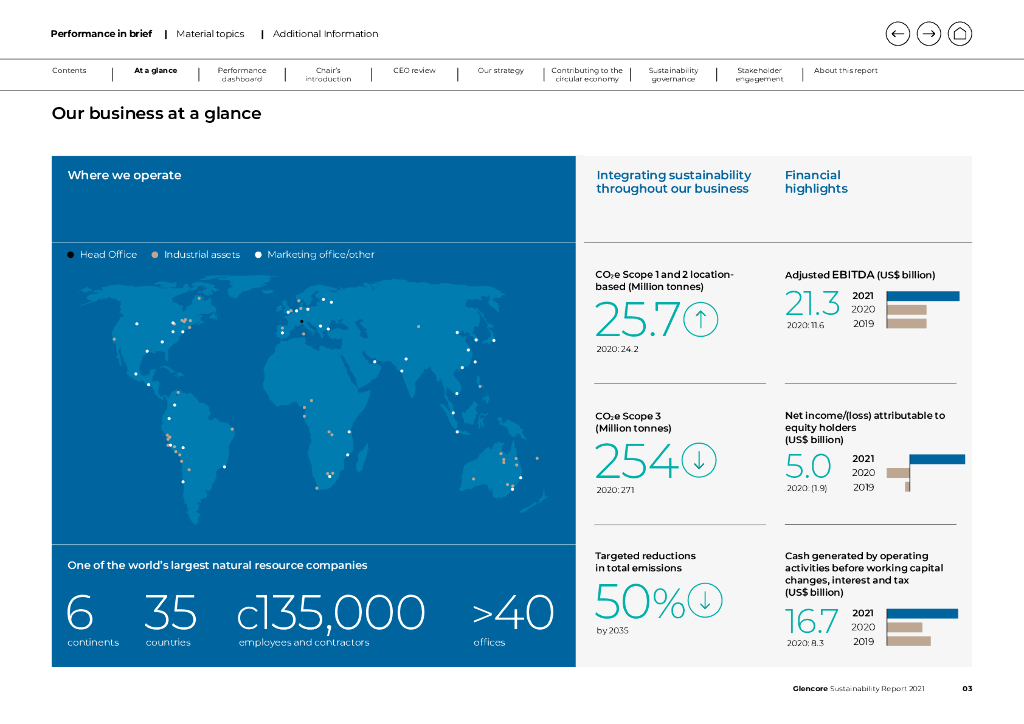1024x724 pixels.
Task: Open Additional information section
Action: point(325,34)
